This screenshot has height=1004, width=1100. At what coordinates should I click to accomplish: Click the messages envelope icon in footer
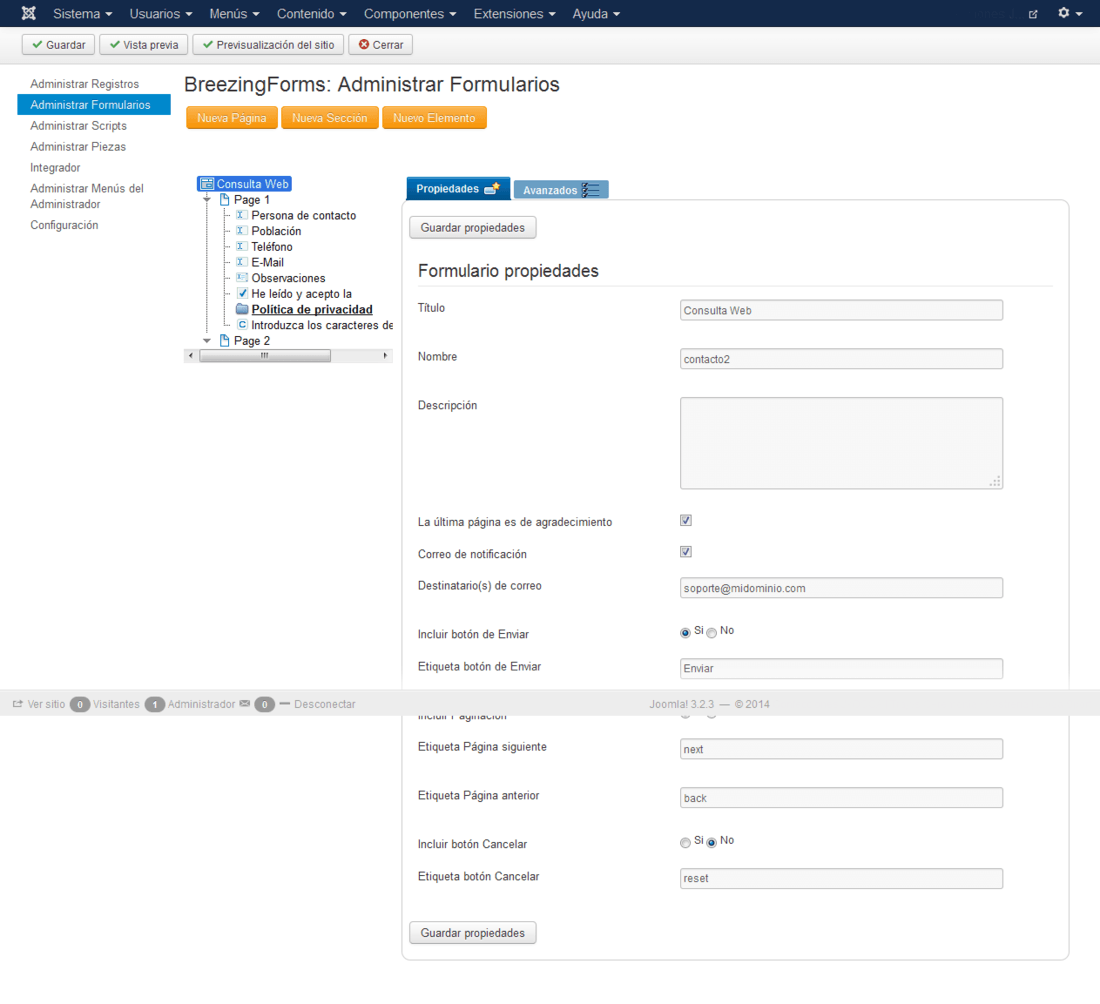[x=245, y=703]
